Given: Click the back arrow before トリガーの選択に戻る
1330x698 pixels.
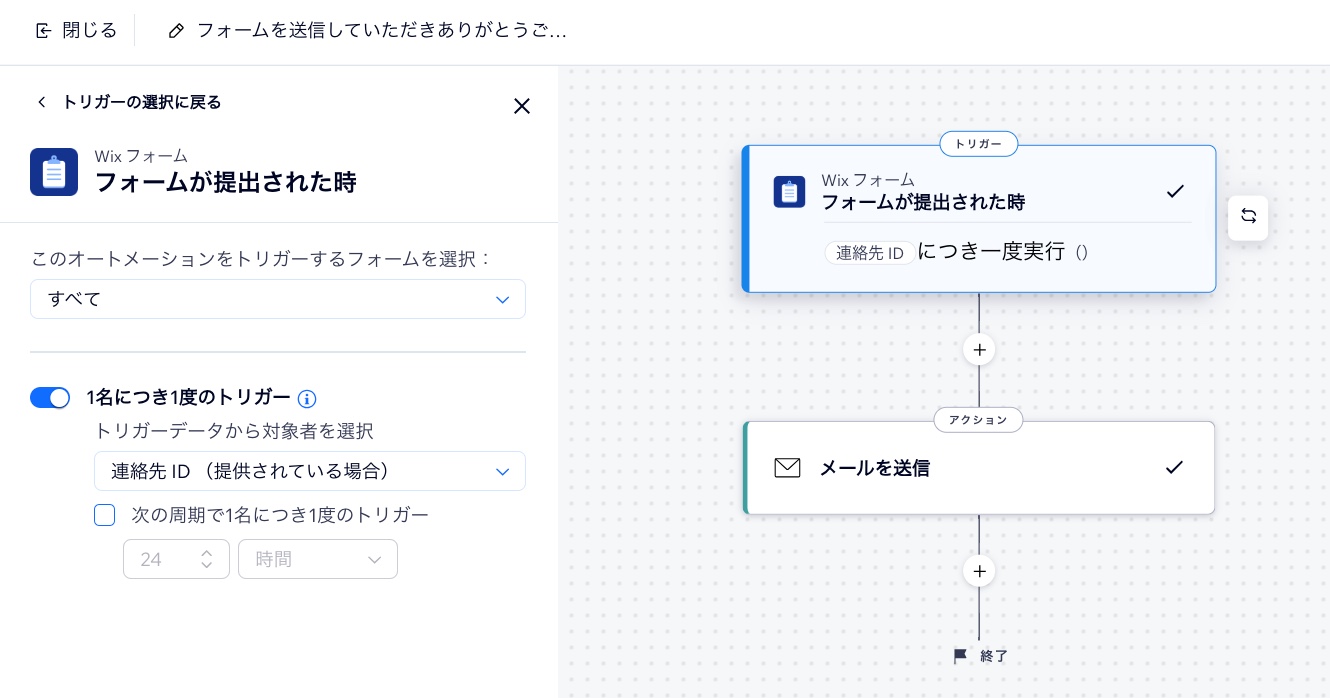Looking at the screenshot, I should 42,102.
